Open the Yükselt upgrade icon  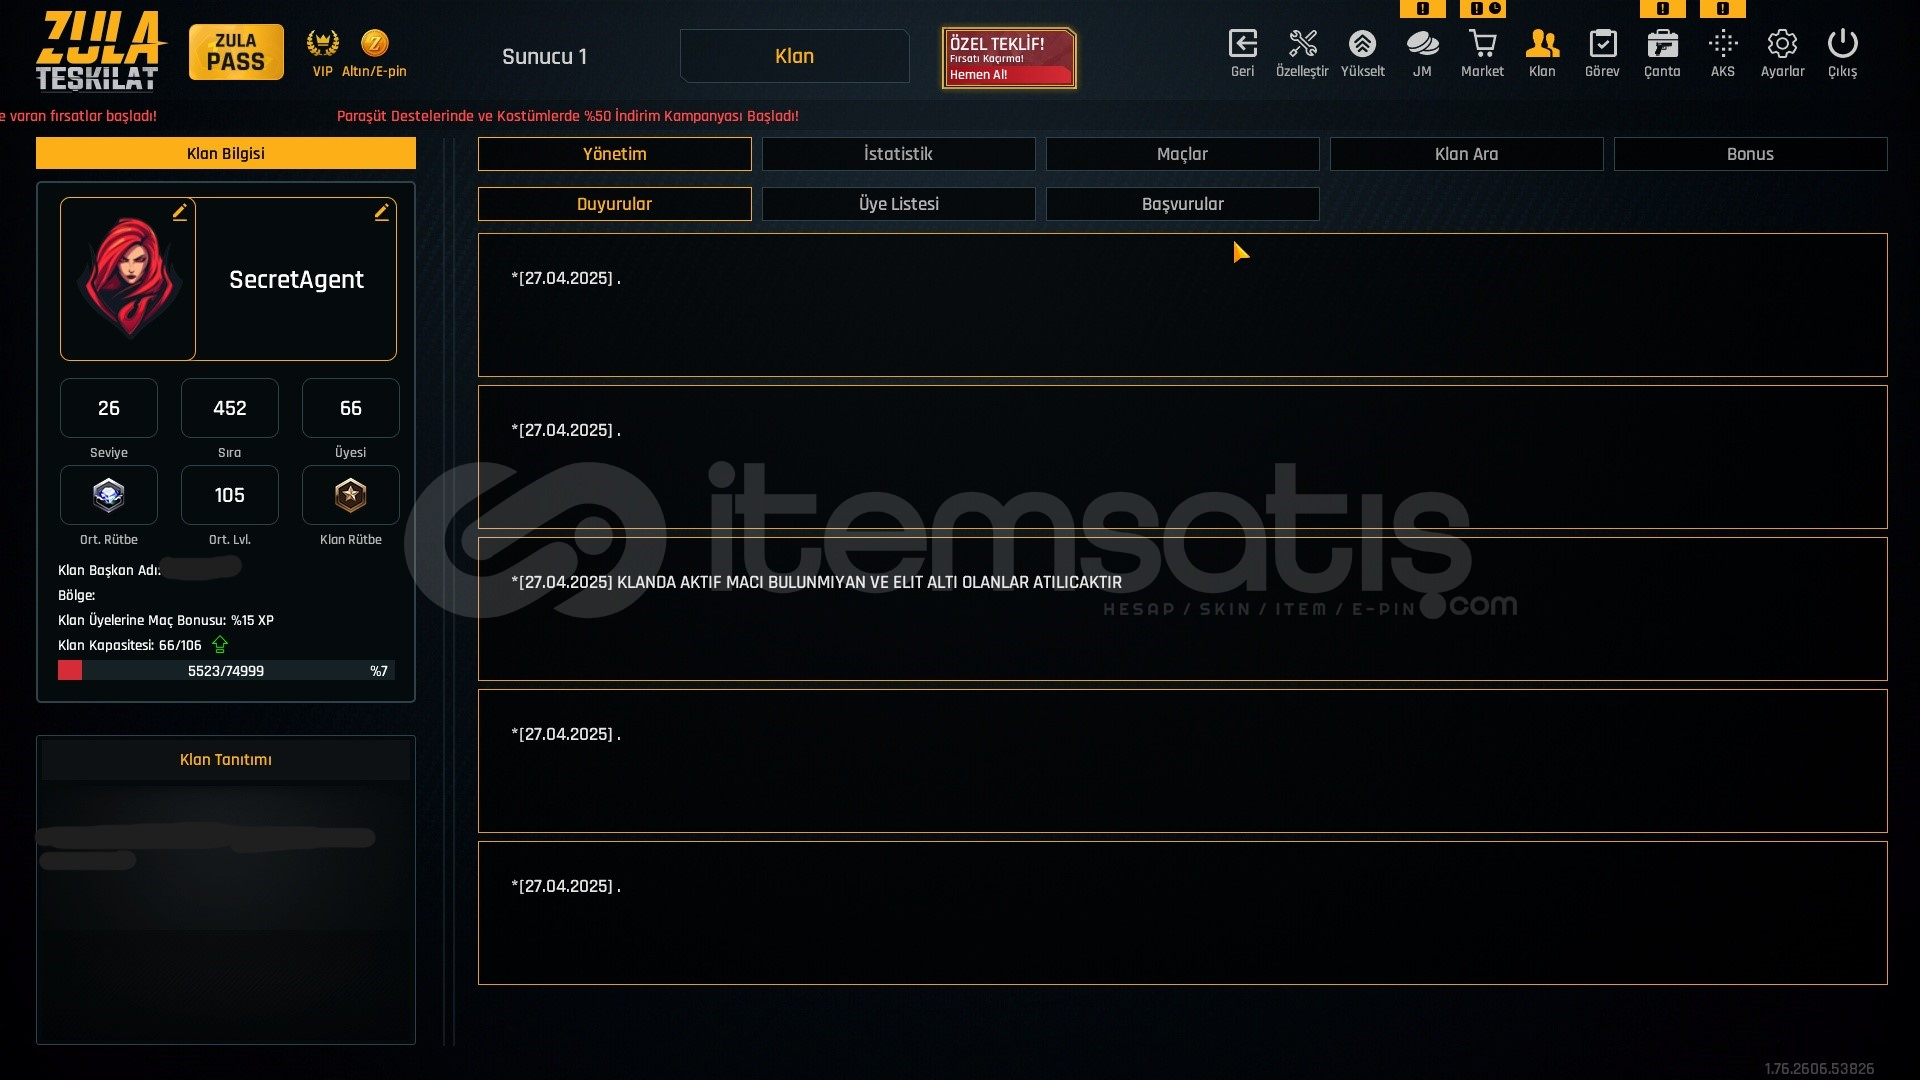pos(1362,44)
